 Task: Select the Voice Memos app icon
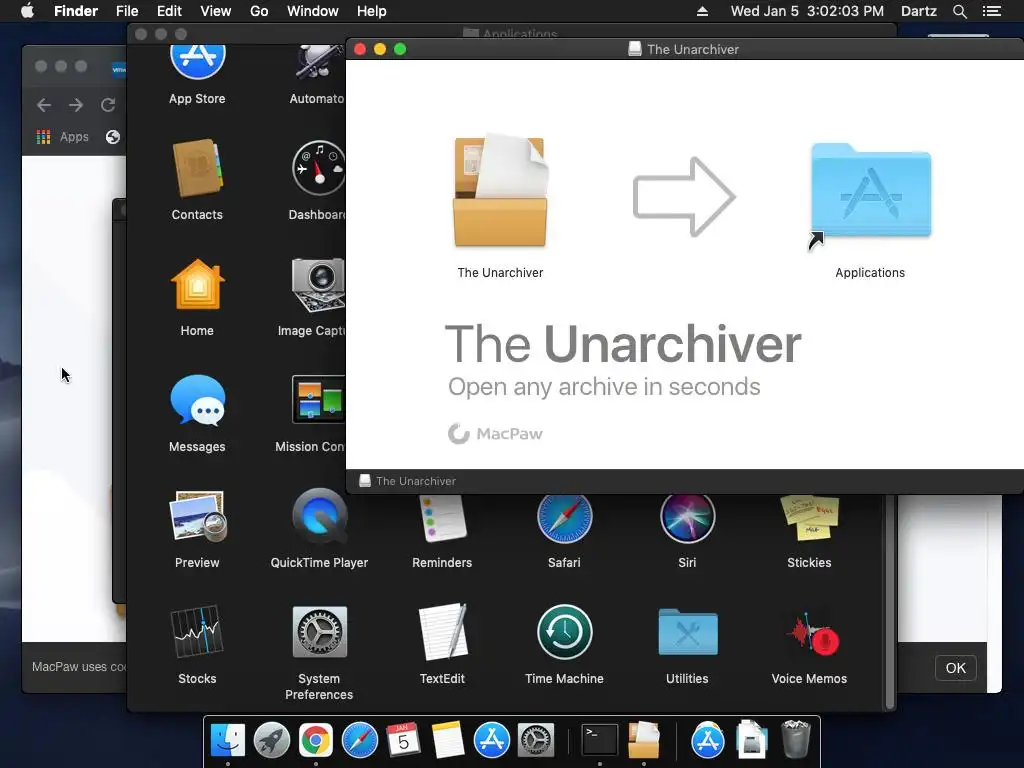[810, 633]
